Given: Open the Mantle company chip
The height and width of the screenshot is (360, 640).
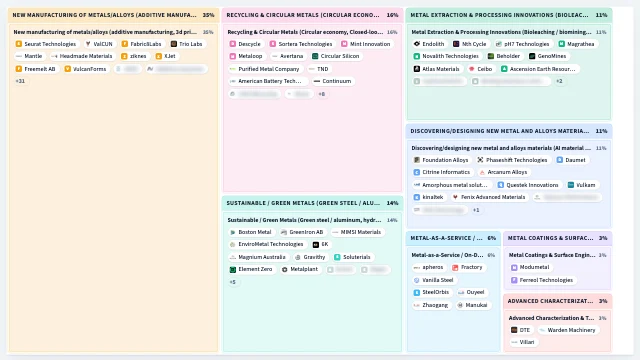Looking at the screenshot, I should (x=29, y=56).
